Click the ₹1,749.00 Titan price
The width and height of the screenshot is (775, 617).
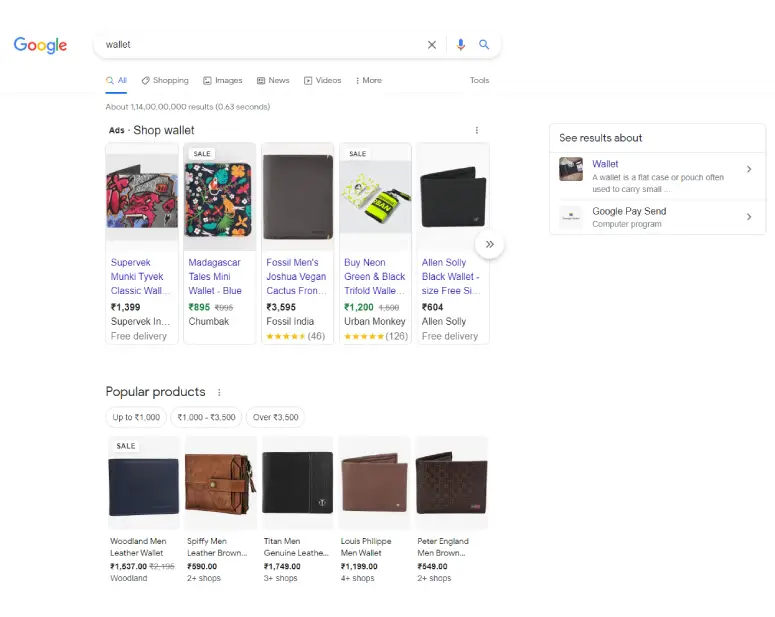click(x=282, y=567)
